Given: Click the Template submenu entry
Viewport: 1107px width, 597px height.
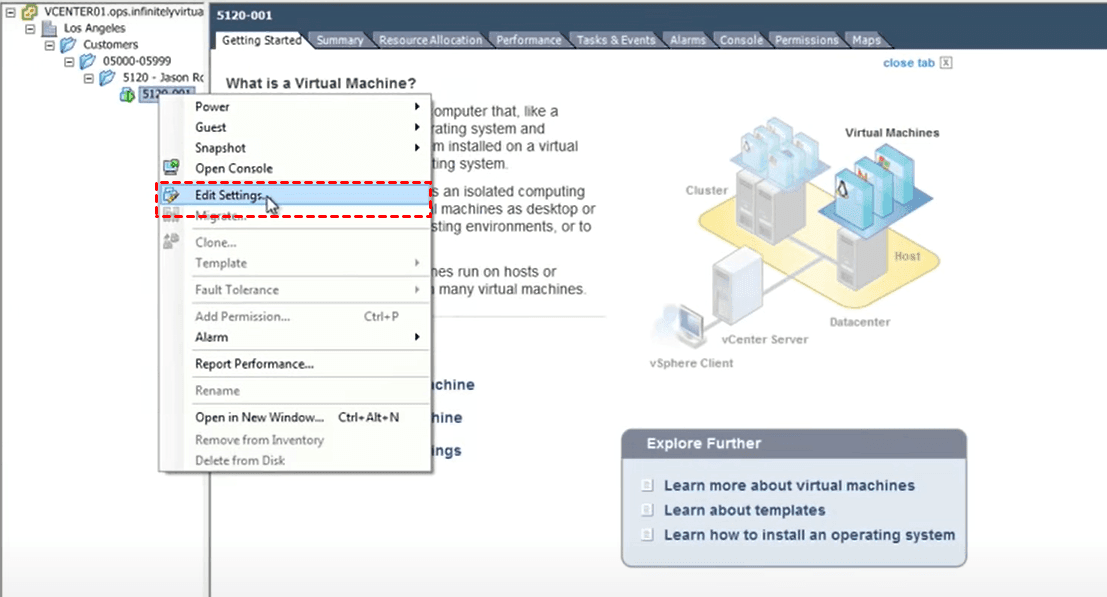Looking at the screenshot, I should coord(295,263).
